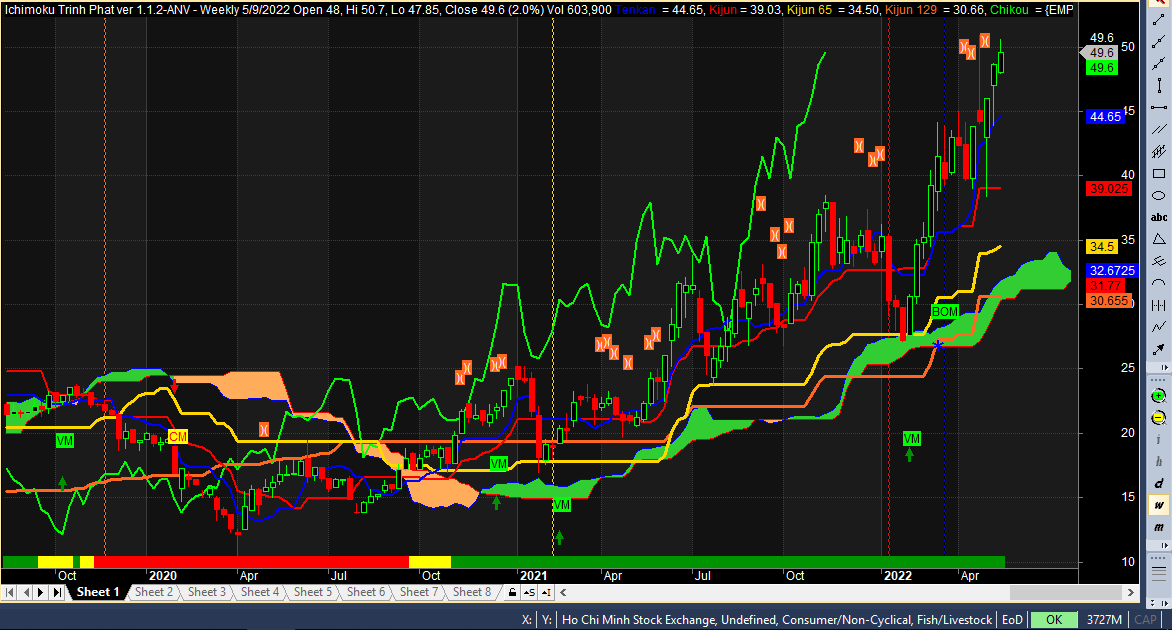Toggle the sheet lock icon
The height and width of the screenshot is (630, 1172).
point(513,593)
